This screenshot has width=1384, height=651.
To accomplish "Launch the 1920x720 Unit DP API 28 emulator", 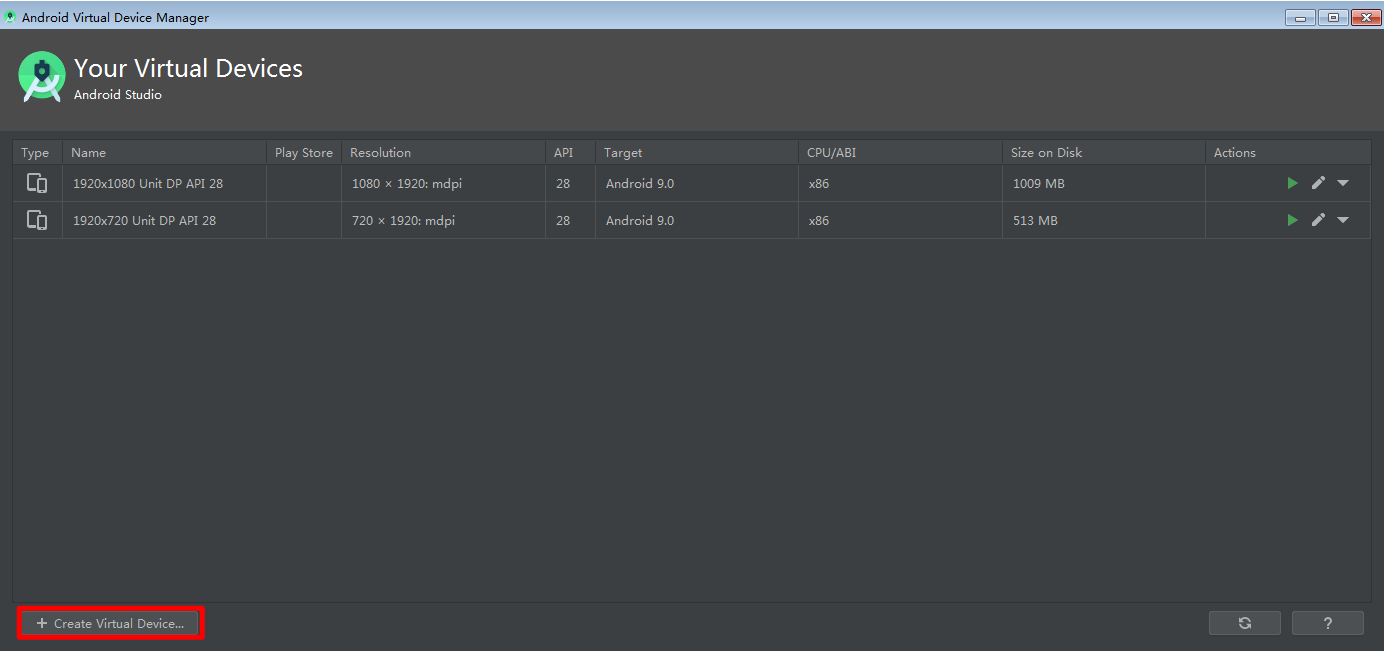I will [1293, 220].
